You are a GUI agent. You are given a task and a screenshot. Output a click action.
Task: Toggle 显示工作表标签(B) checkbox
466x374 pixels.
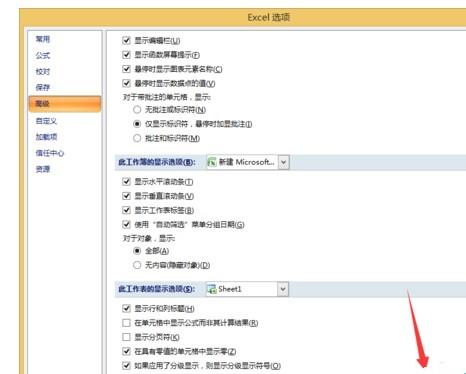(126, 210)
